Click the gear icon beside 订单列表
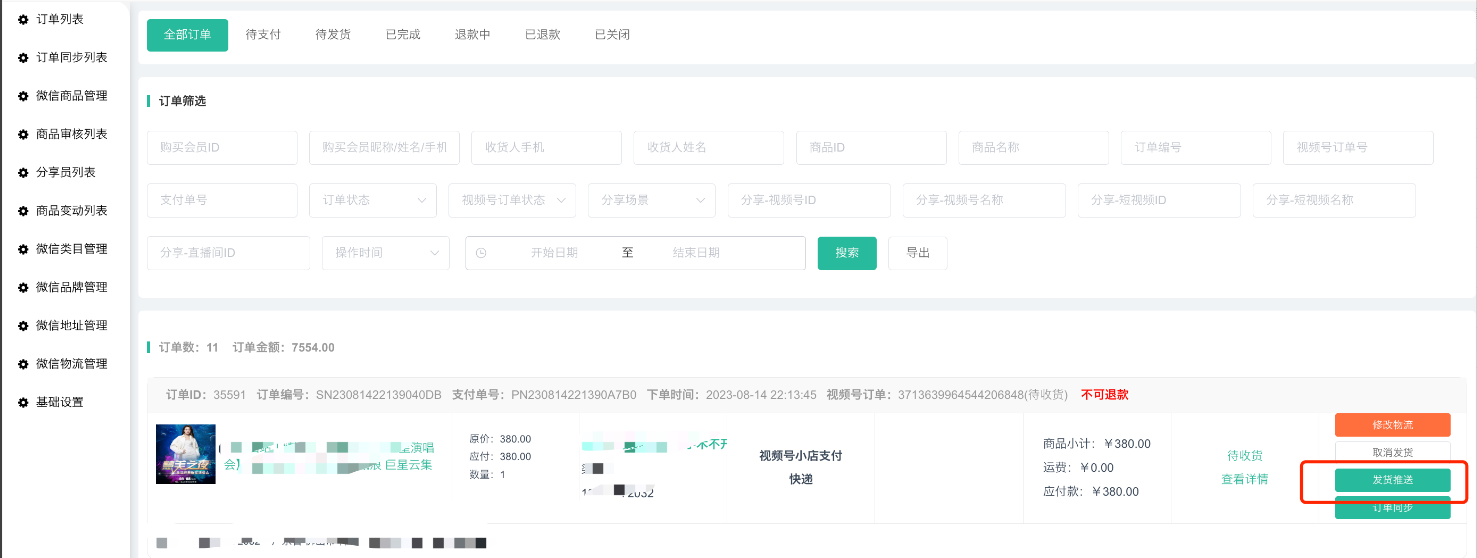Image resolution: width=1477 pixels, height=558 pixels. pyautogui.click(x=23, y=19)
